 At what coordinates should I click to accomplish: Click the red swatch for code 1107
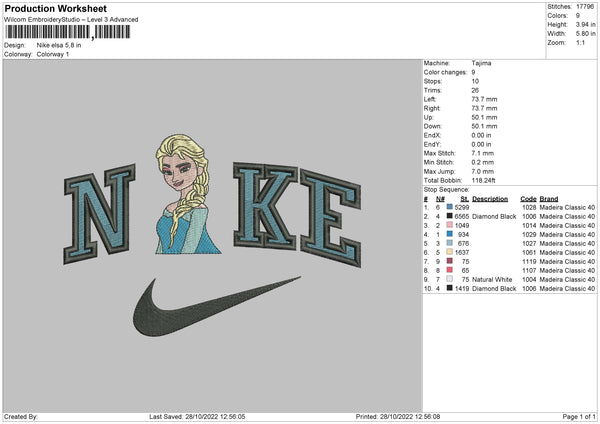450,270
